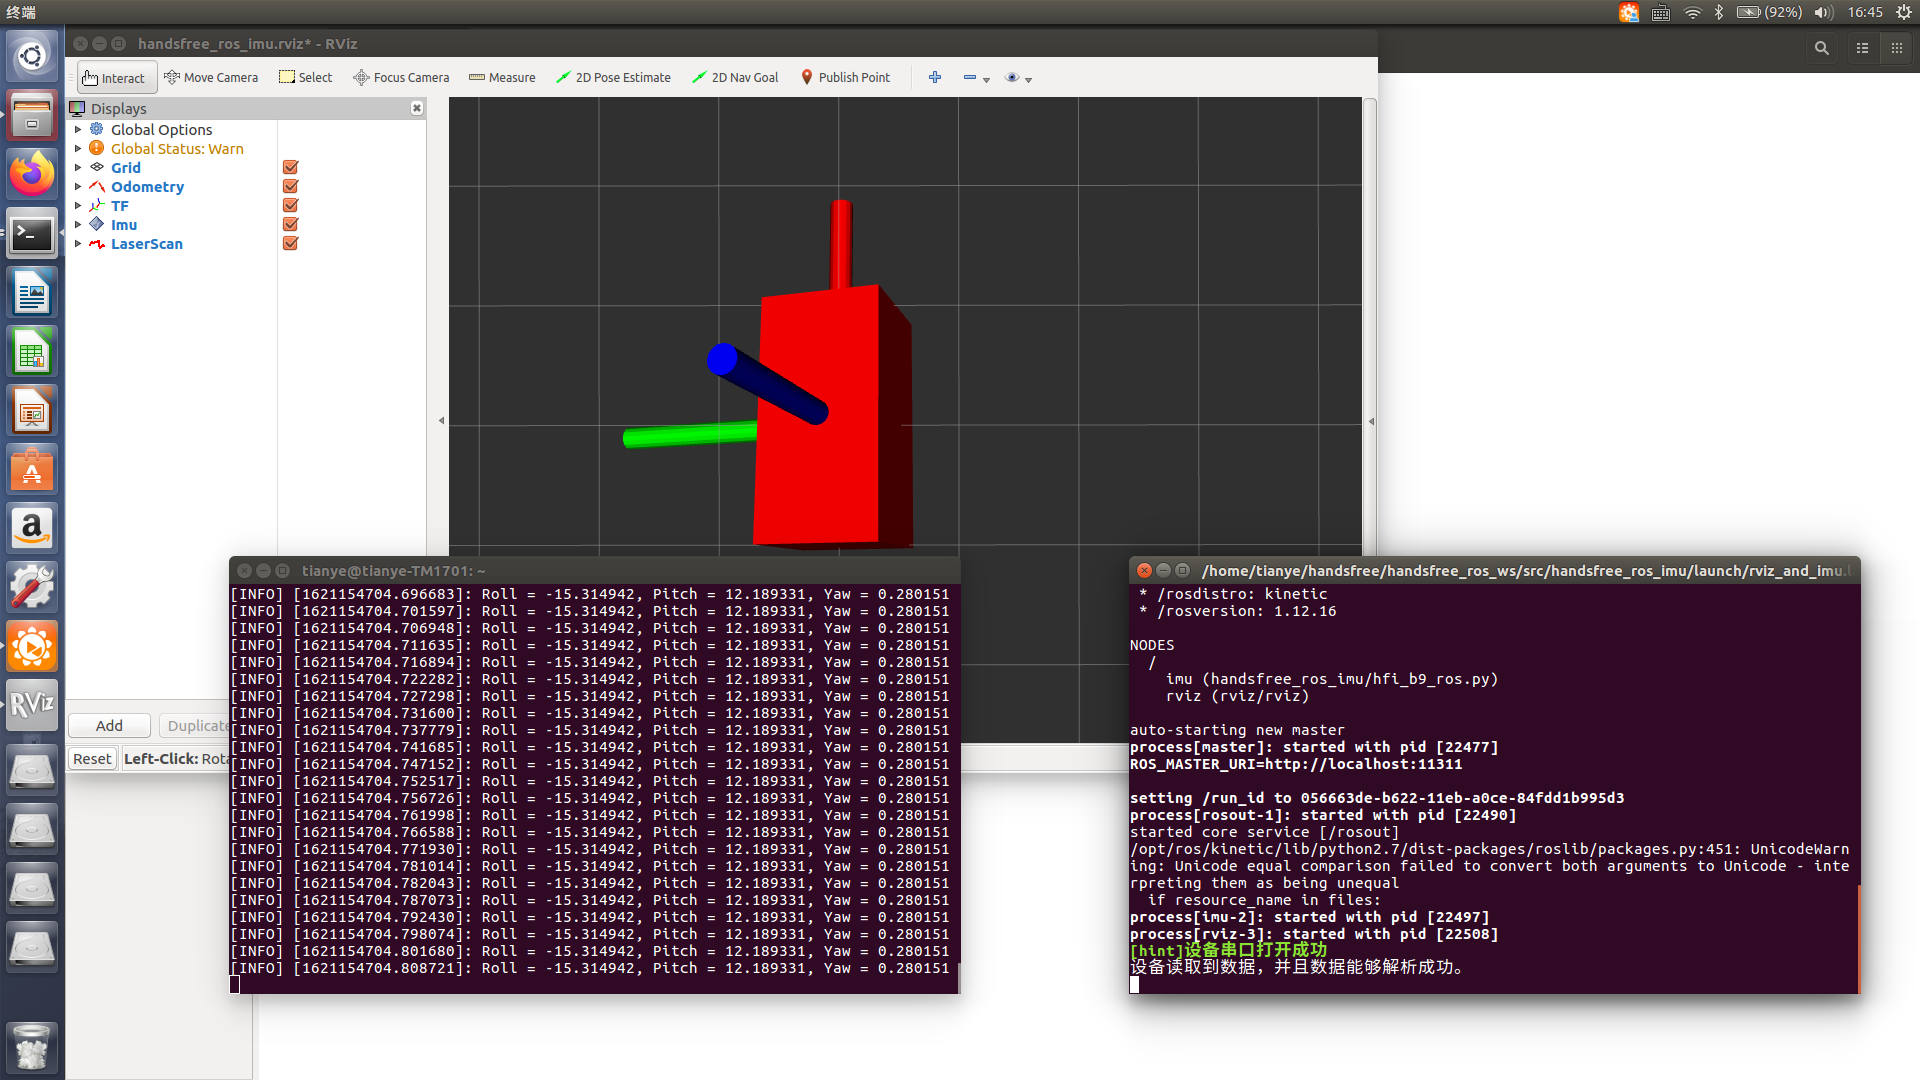
Task: Uncheck the Grid display checkbox
Action: [x=291, y=168]
